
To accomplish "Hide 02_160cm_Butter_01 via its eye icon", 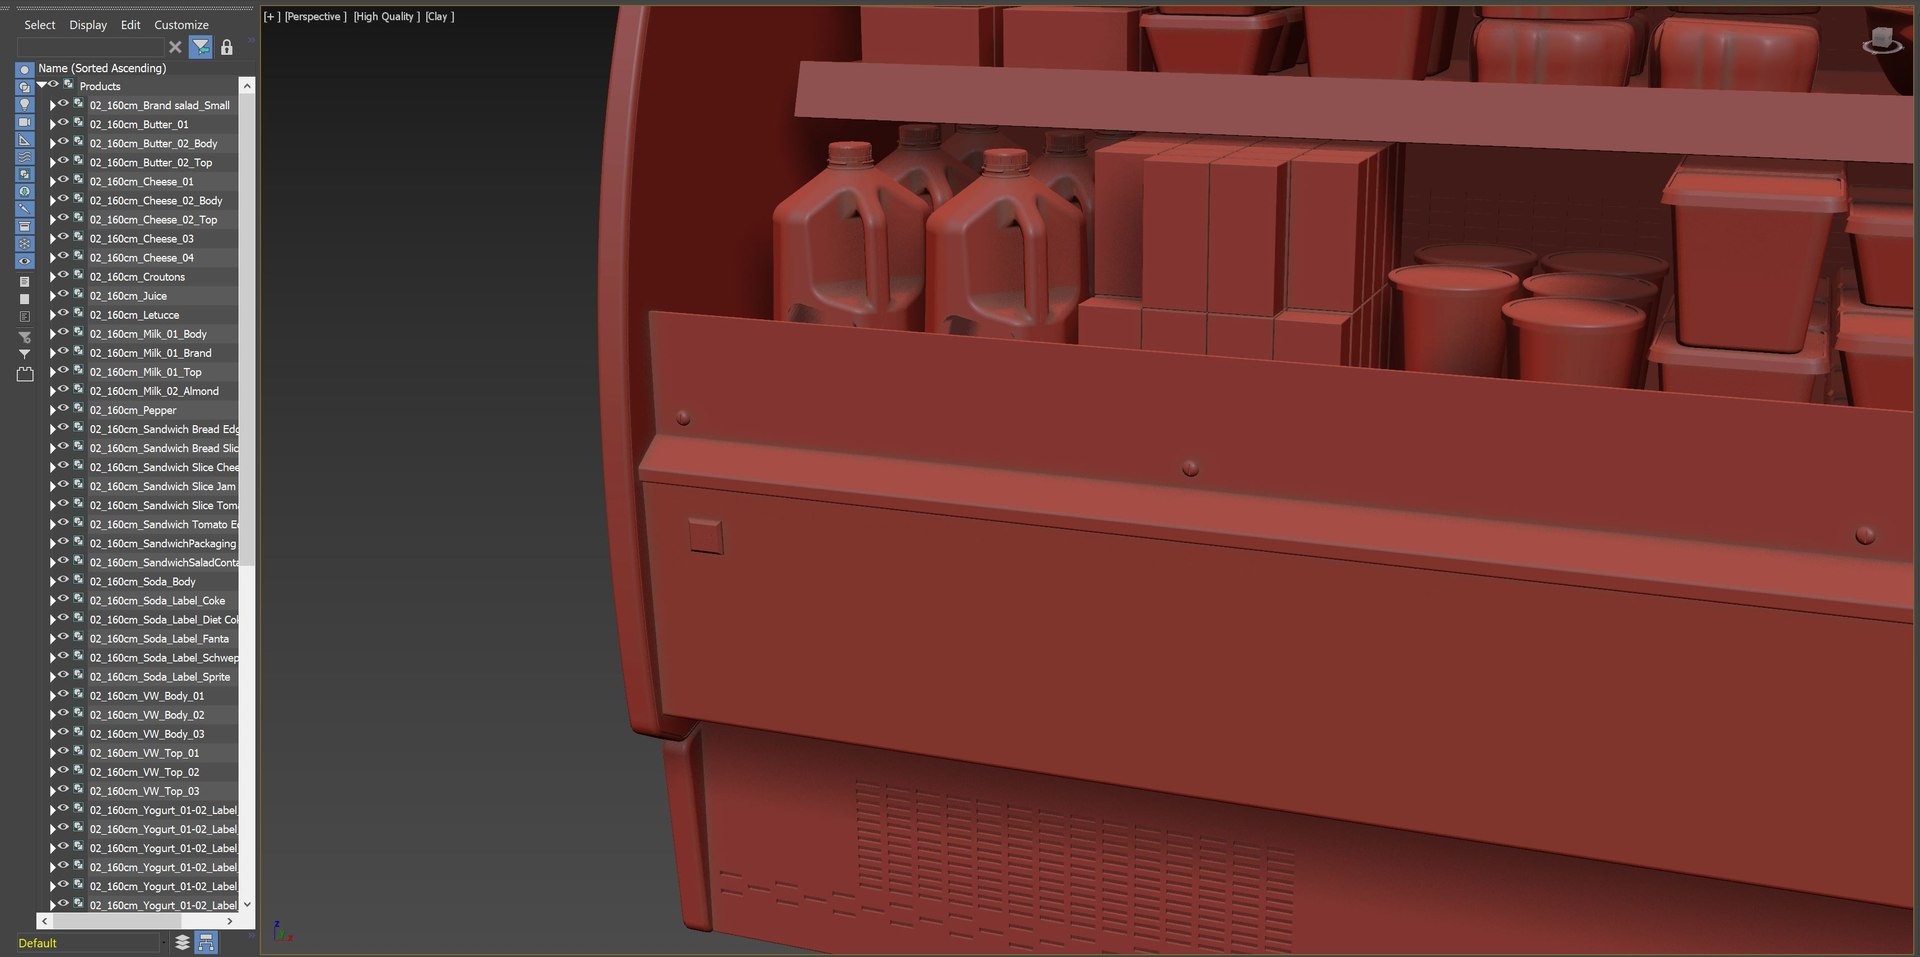I will (64, 123).
